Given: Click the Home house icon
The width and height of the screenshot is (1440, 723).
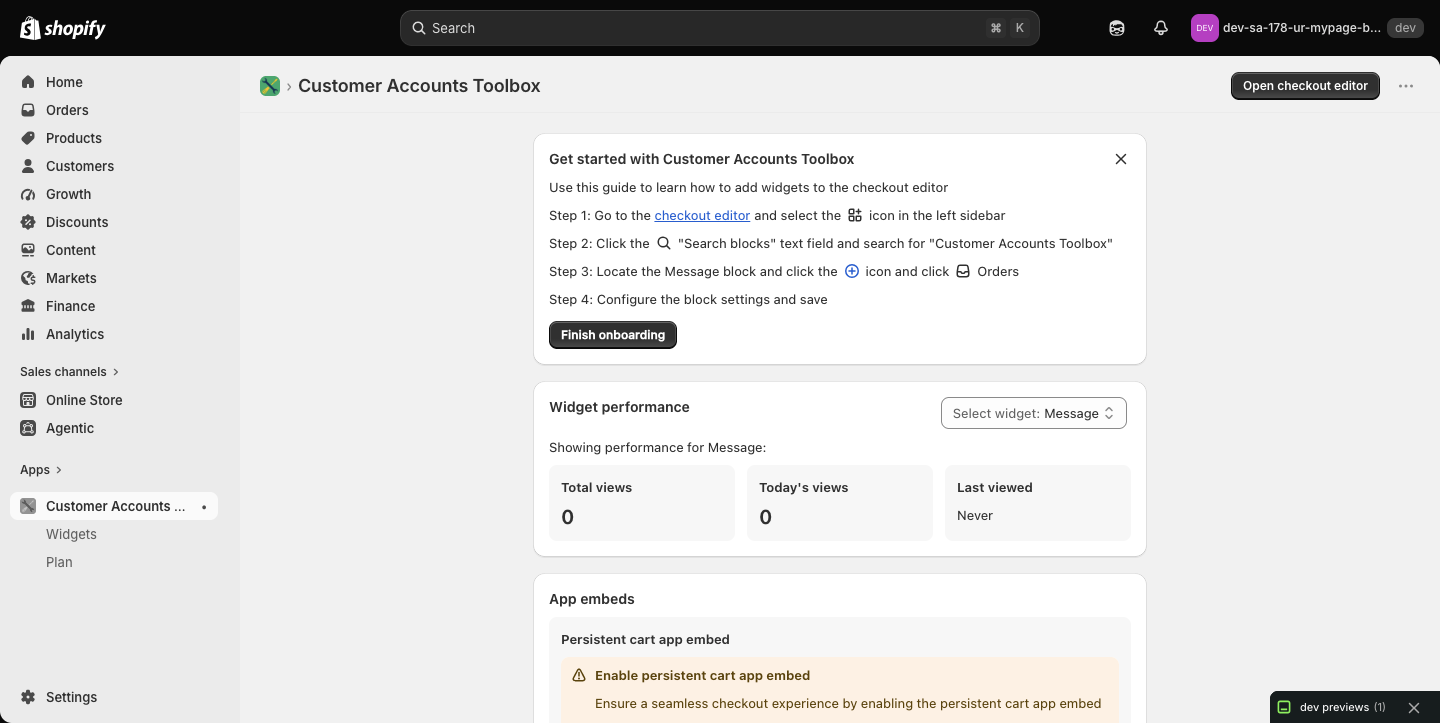Looking at the screenshot, I should click(x=28, y=82).
